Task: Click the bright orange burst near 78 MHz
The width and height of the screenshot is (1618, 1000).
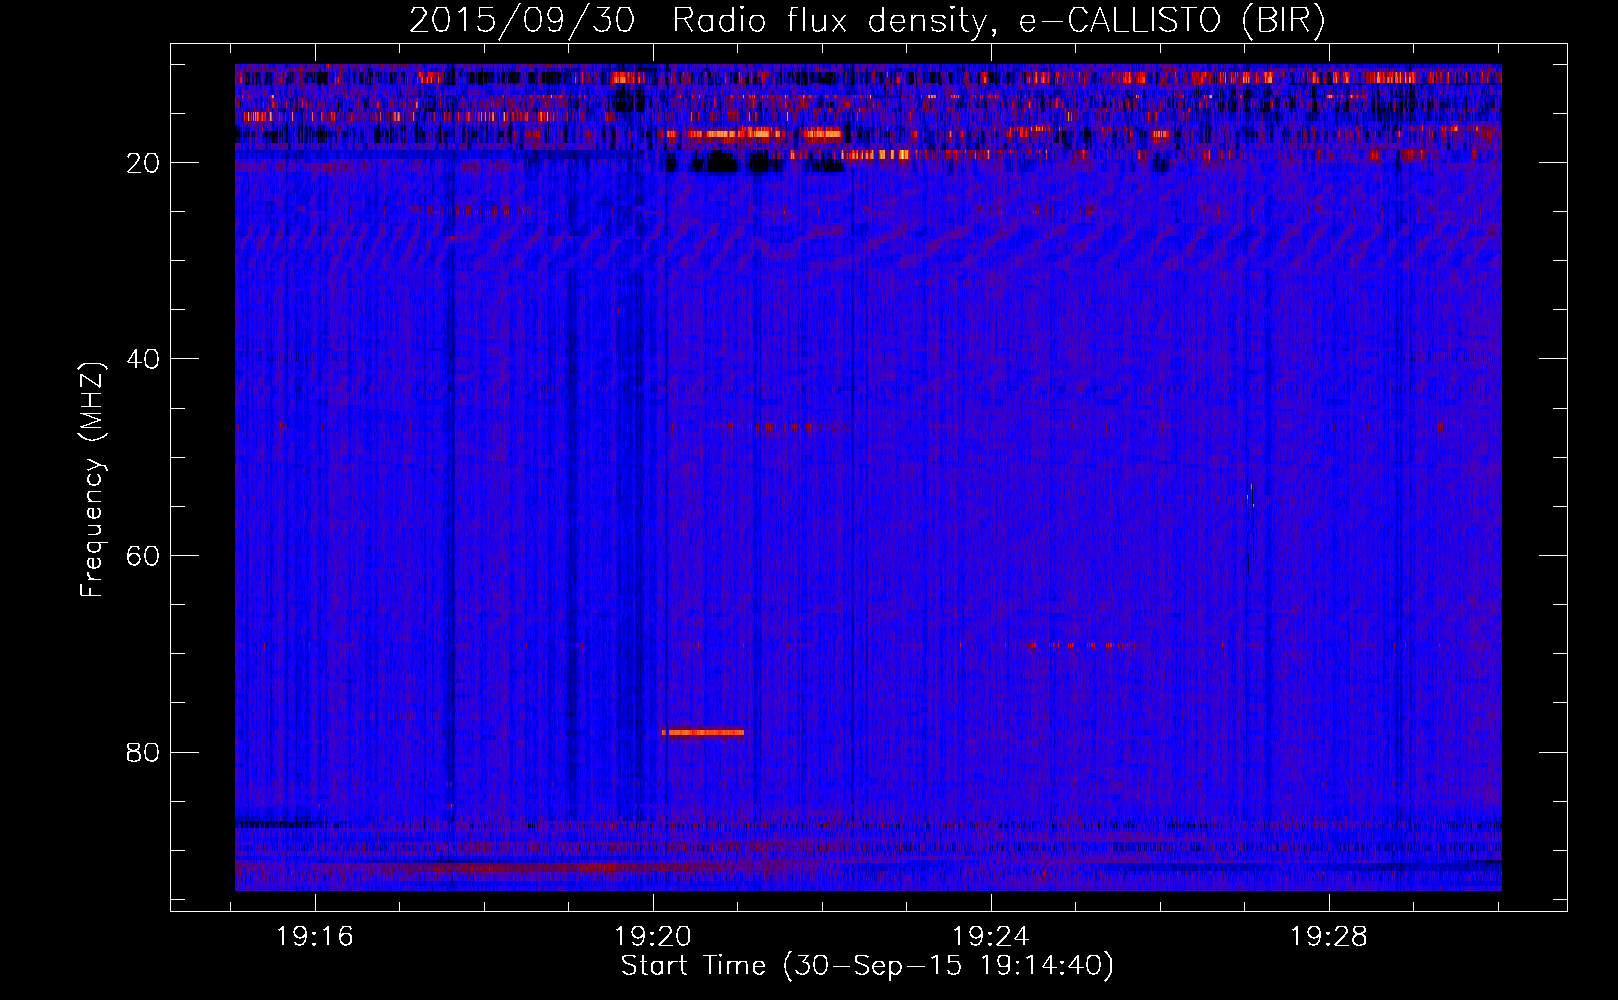Action: click(703, 732)
